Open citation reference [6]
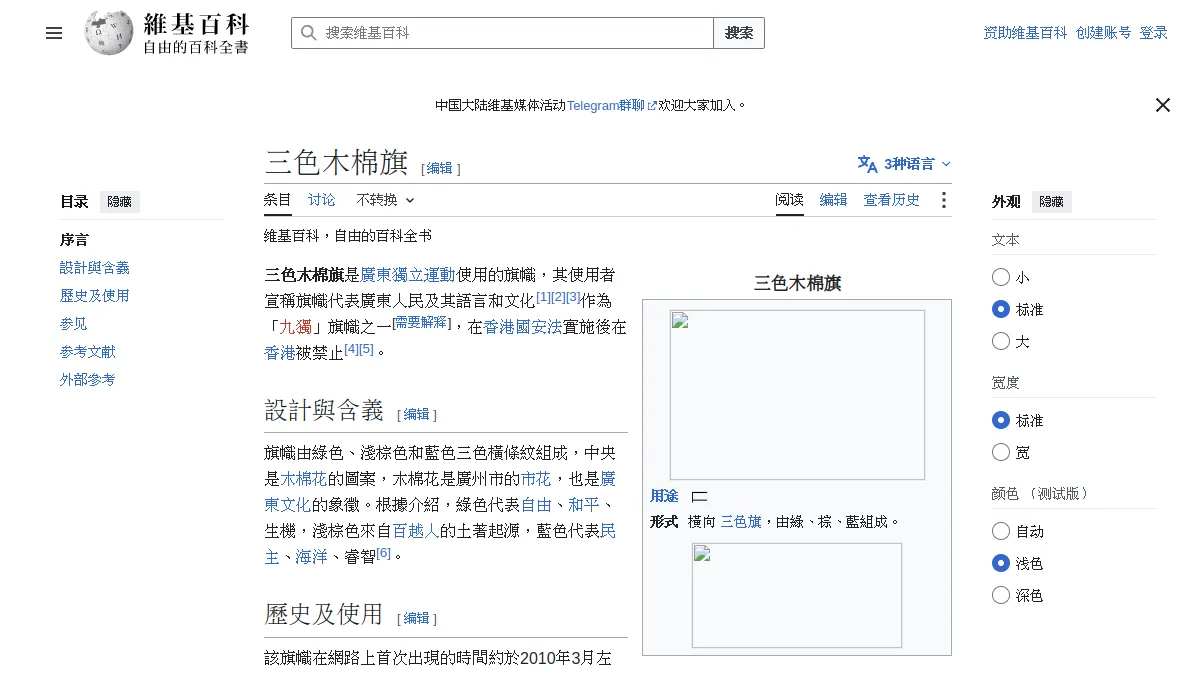This screenshot has width=1200, height=675. tap(384, 552)
